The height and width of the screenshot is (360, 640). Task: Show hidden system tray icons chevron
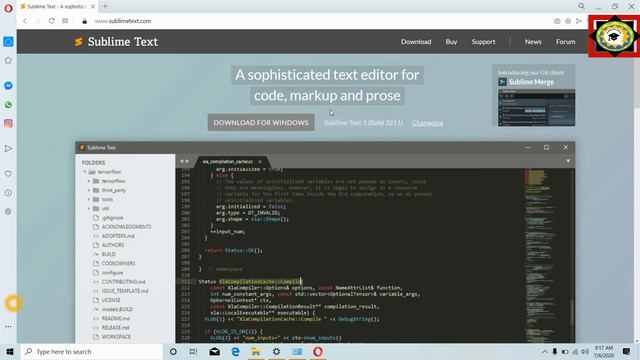coord(544,351)
